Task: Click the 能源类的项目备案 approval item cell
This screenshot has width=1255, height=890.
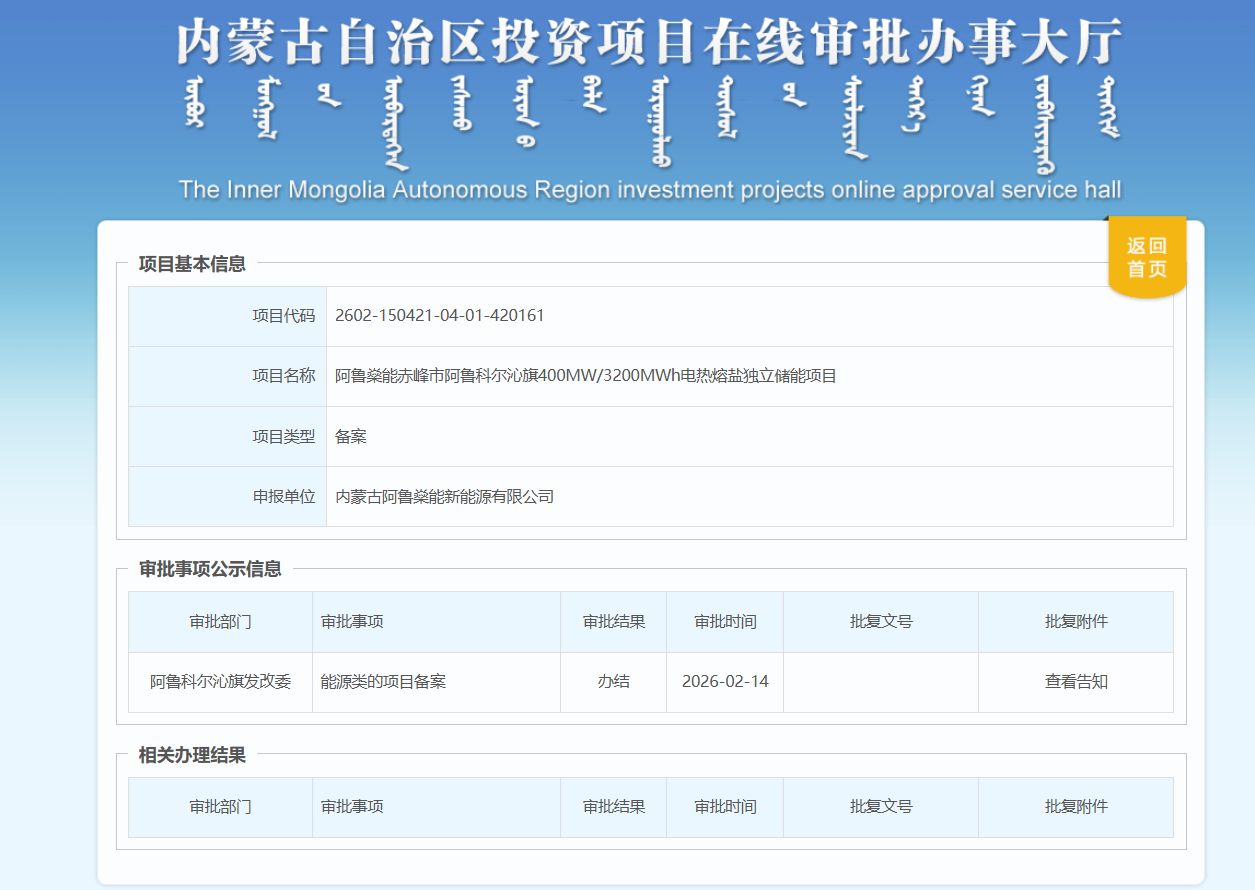Action: click(x=383, y=682)
